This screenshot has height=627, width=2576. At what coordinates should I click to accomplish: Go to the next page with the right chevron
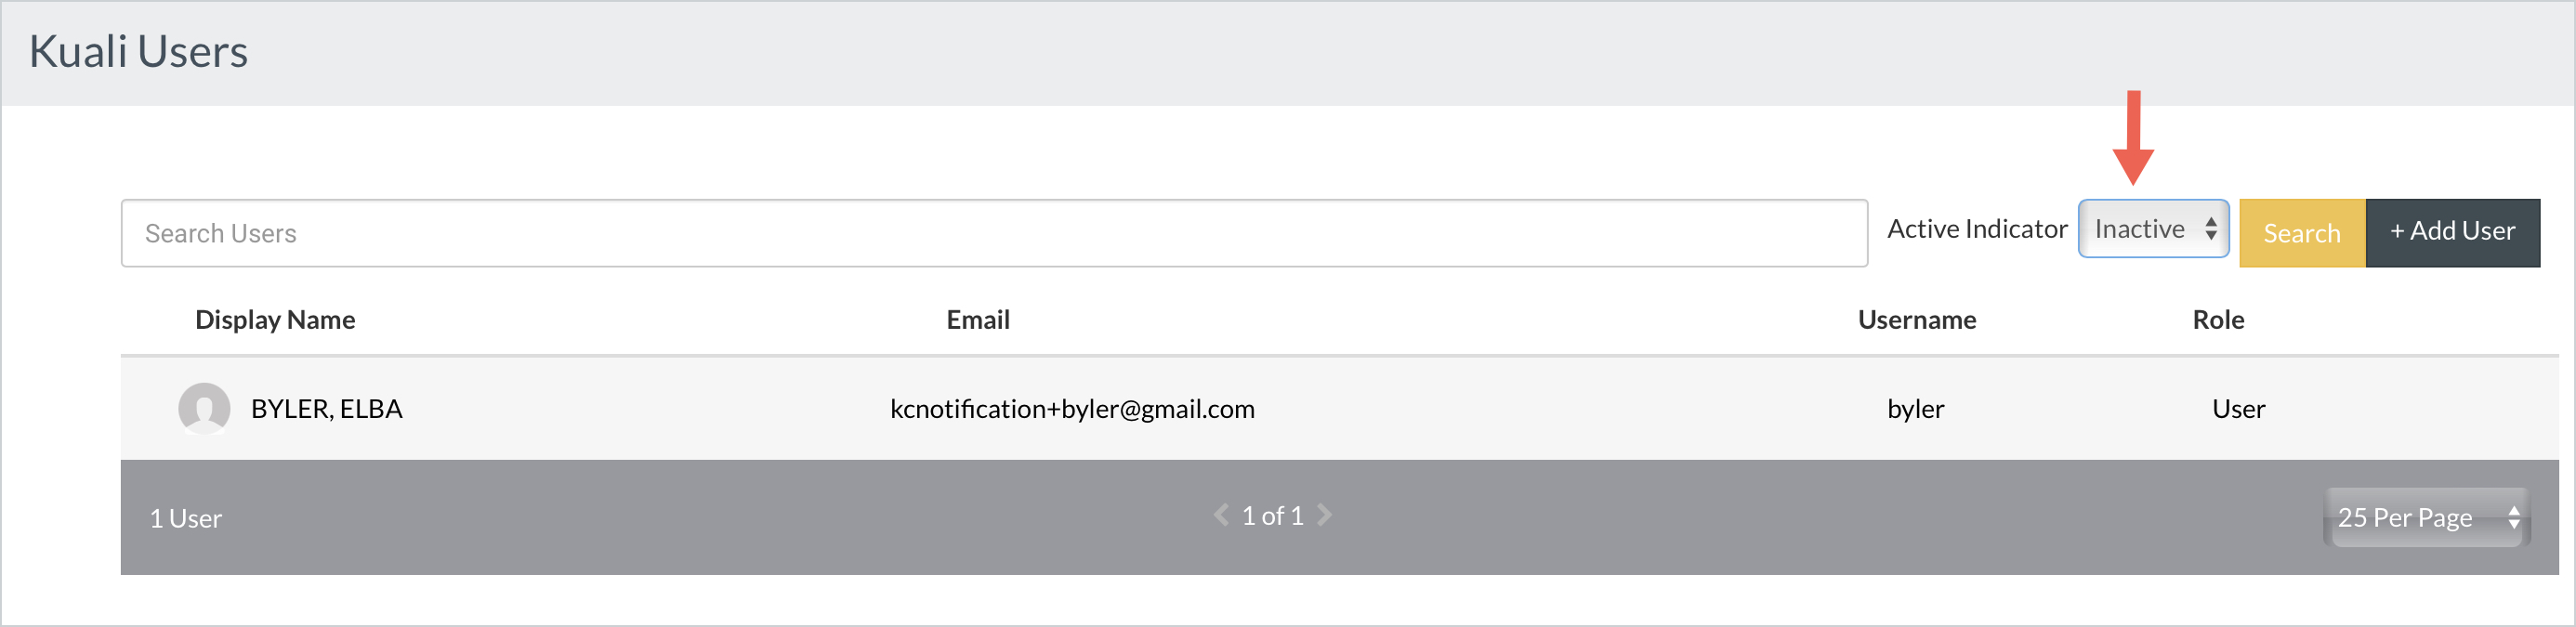1324,515
